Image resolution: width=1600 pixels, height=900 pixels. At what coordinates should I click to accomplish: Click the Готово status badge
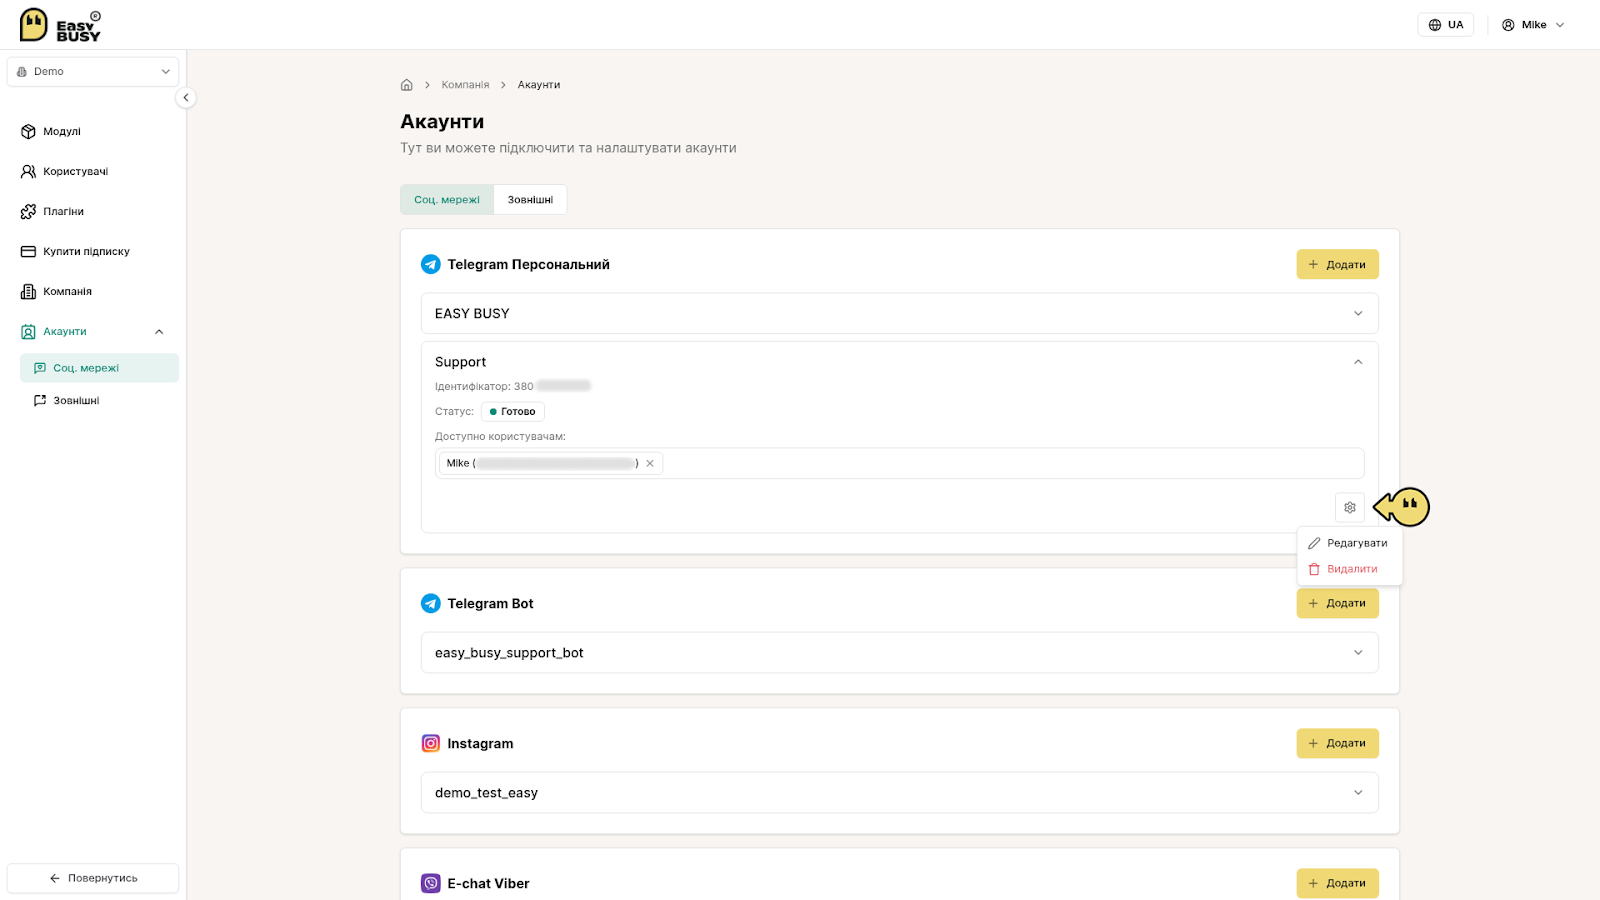(513, 411)
